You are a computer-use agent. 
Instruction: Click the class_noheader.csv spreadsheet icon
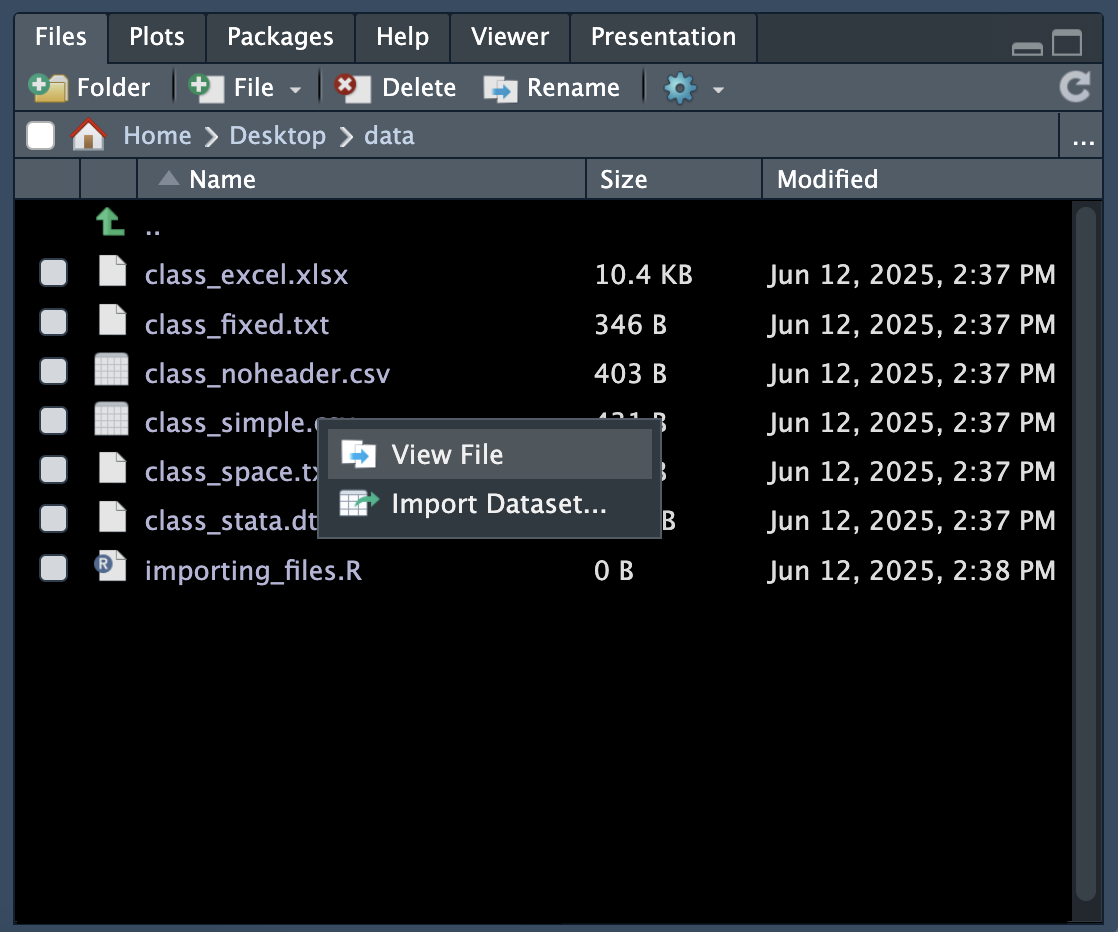pos(110,371)
